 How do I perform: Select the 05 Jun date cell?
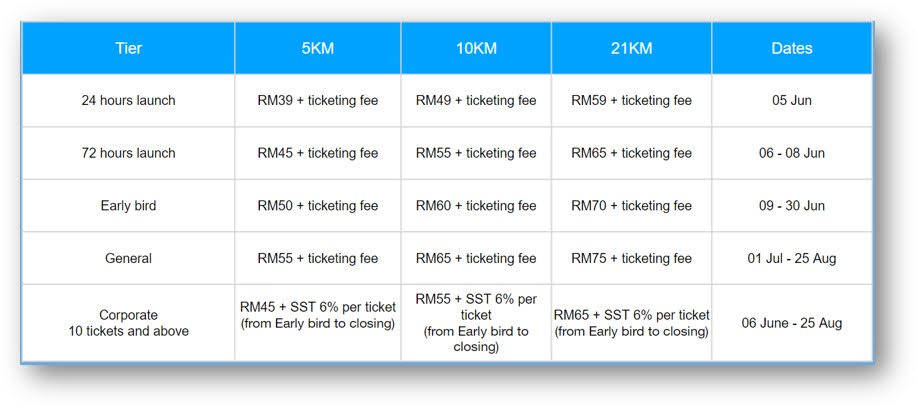coord(792,101)
